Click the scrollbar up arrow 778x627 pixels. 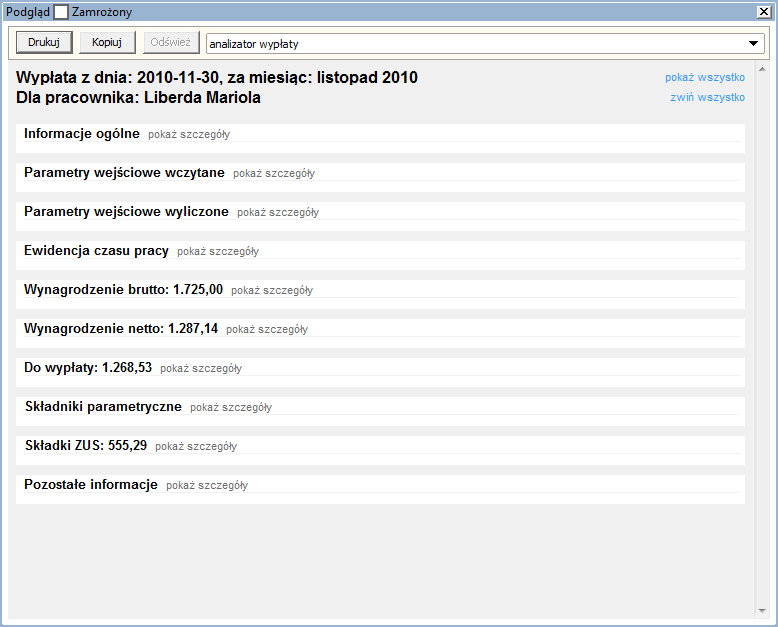point(762,70)
